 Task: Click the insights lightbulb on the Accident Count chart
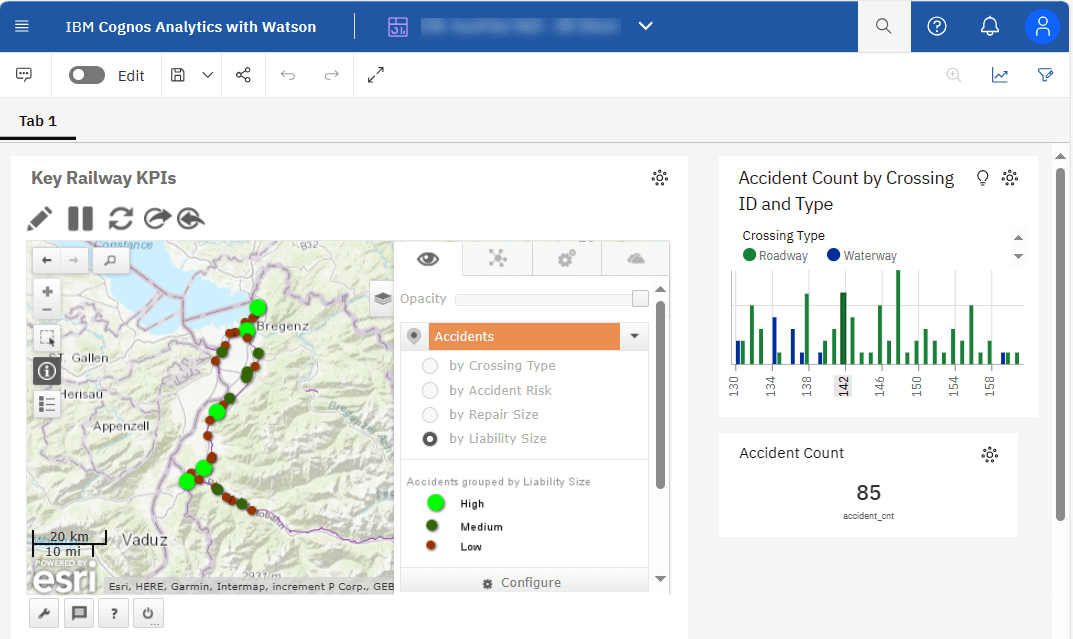click(982, 177)
